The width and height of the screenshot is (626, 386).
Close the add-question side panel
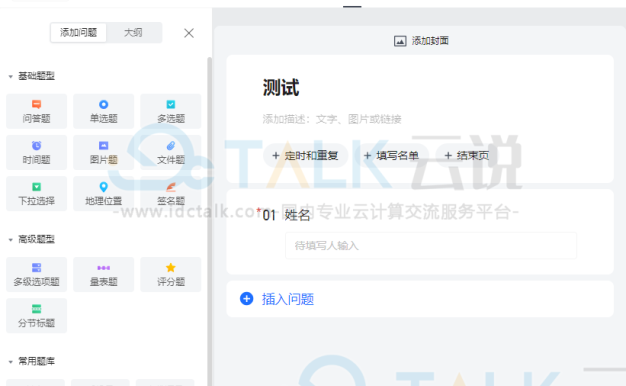point(189,33)
